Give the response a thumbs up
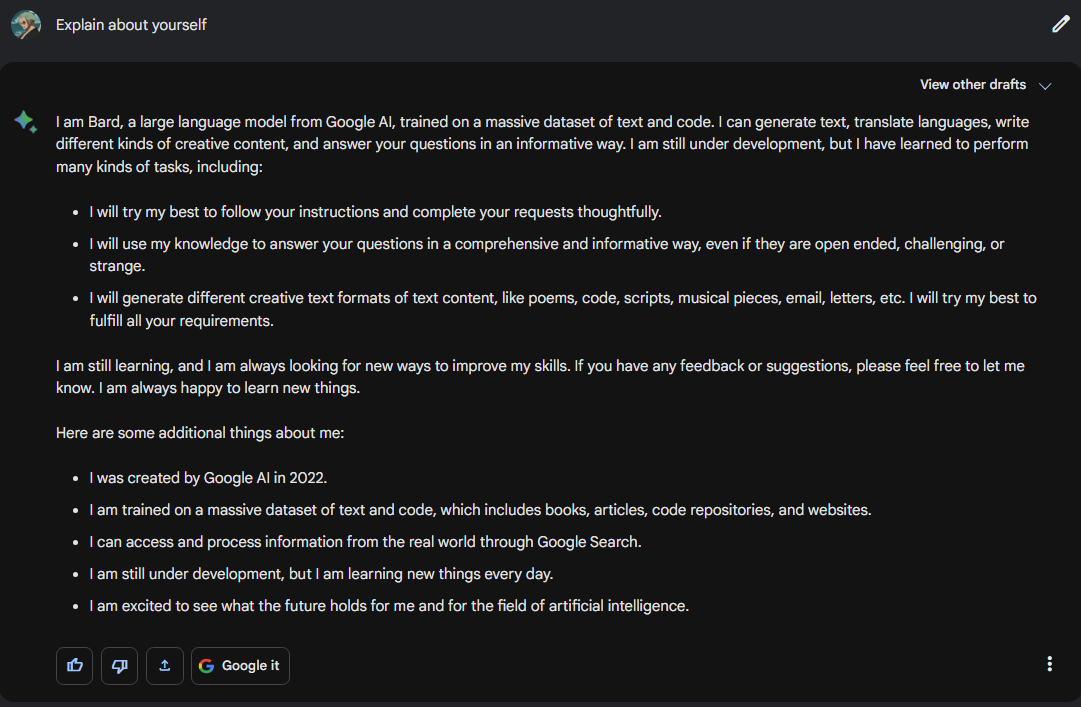 [x=74, y=666]
